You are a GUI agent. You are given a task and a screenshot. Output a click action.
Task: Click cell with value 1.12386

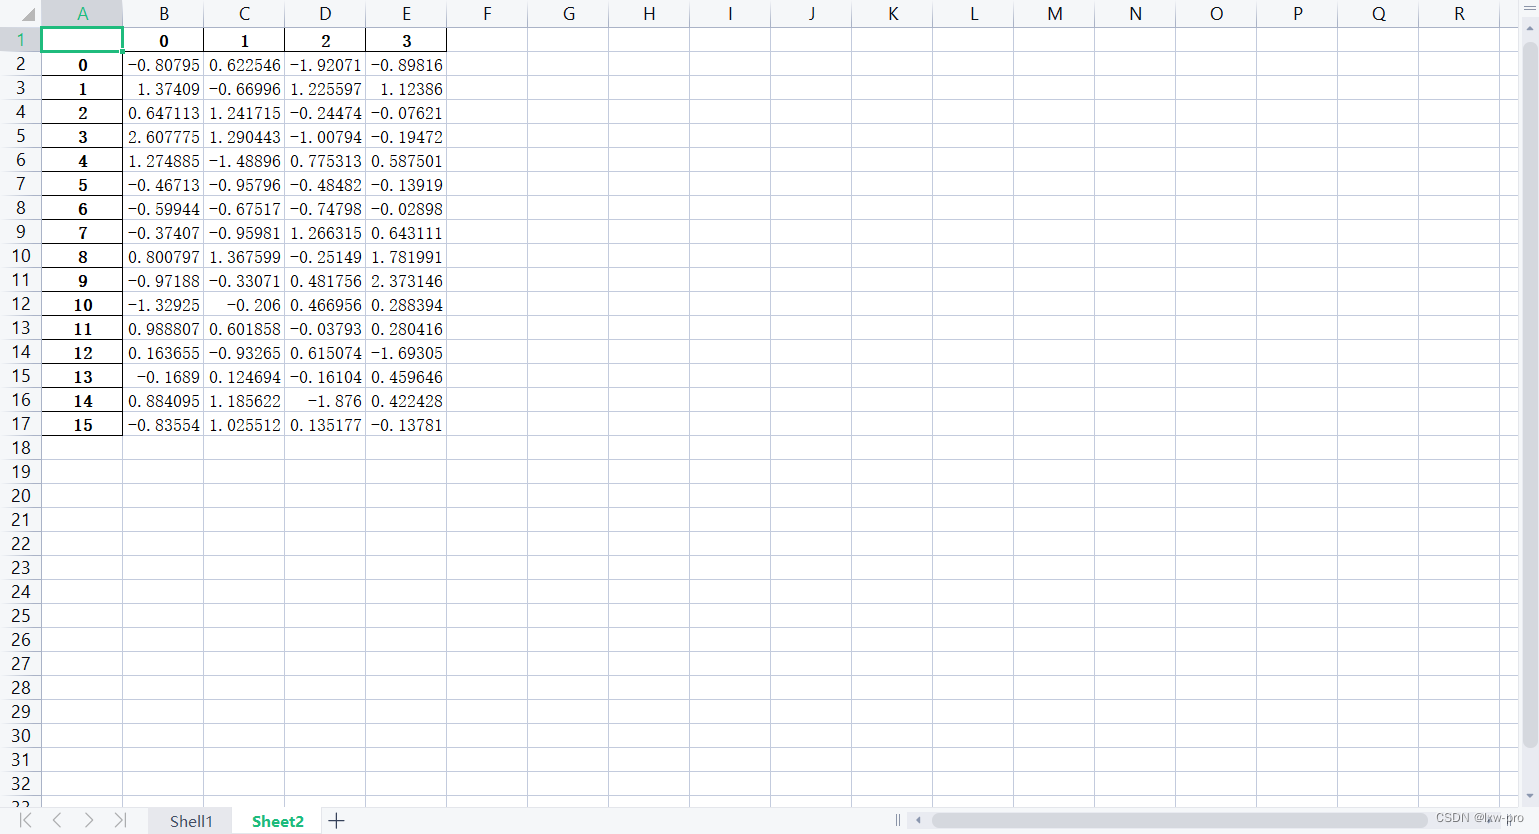406,88
